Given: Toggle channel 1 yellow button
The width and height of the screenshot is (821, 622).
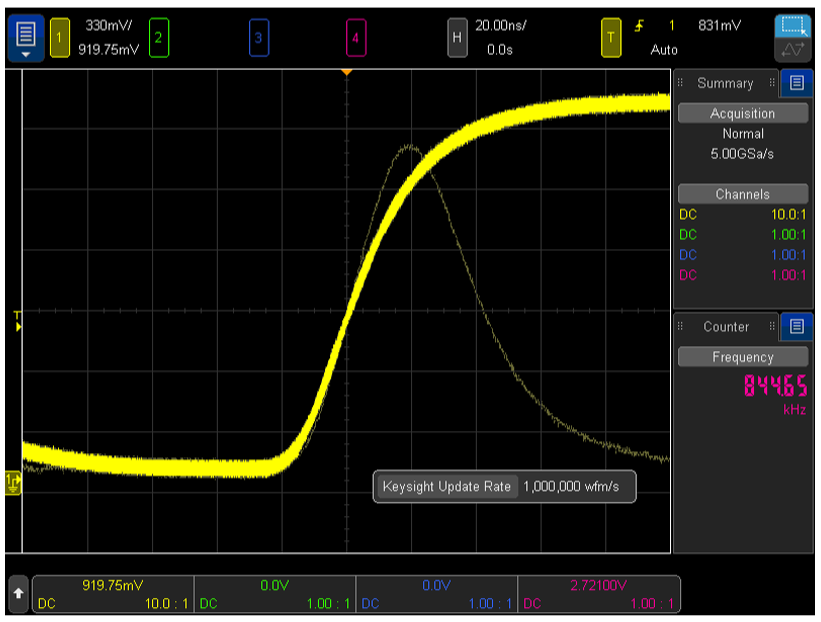Looking at the screenshot, I should pyautogui.click(x=60, y=38).
